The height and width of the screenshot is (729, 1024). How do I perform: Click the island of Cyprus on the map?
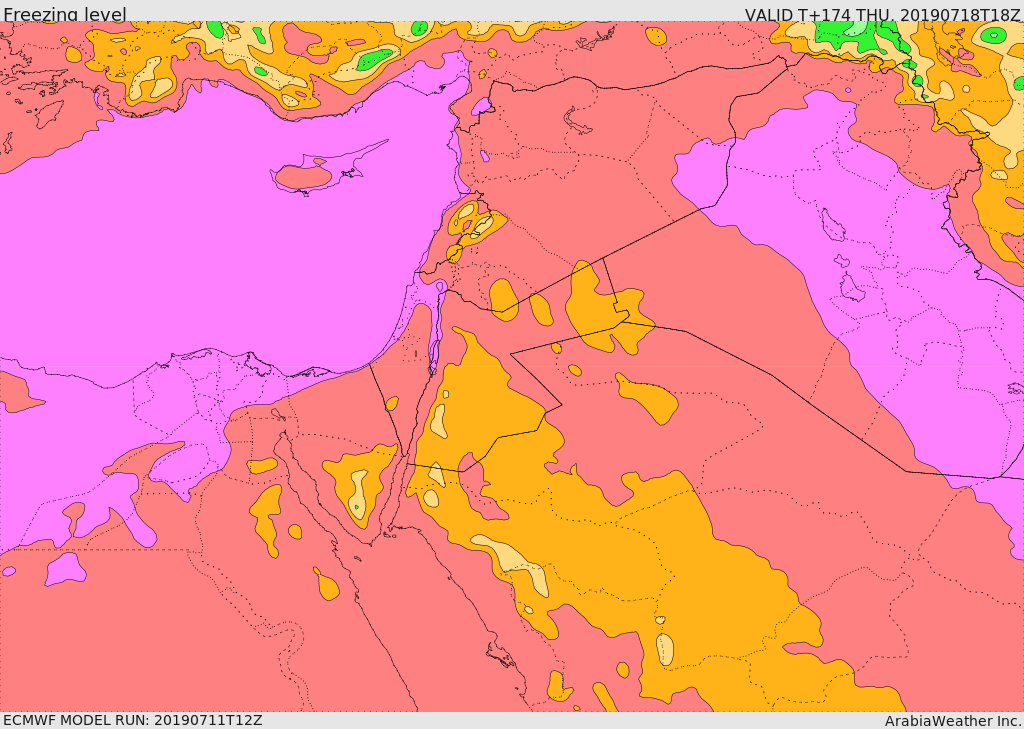(x=321, y=171)
